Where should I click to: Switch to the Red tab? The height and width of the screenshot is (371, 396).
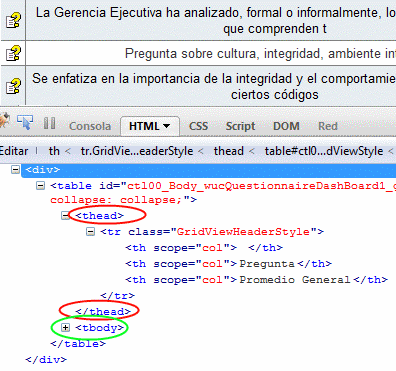click(328, 126)
